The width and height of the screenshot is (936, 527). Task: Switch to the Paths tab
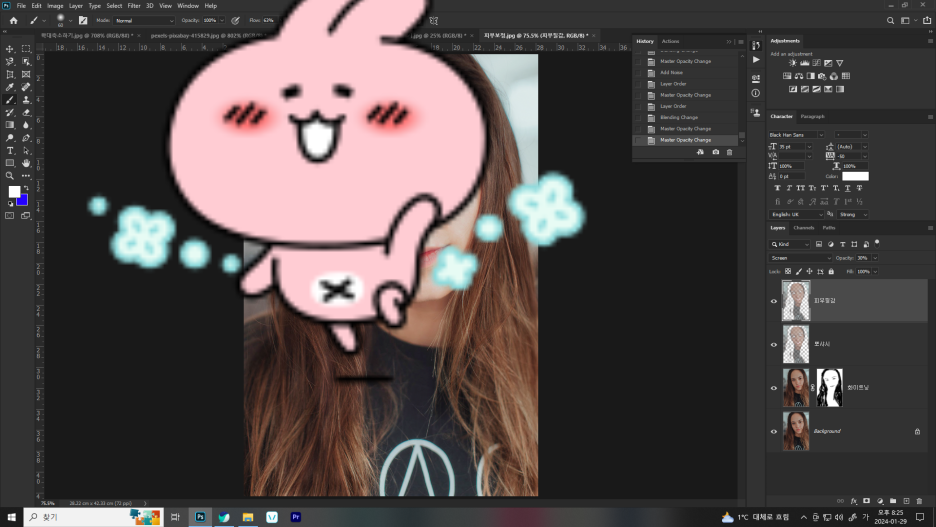tap(829, 228)
